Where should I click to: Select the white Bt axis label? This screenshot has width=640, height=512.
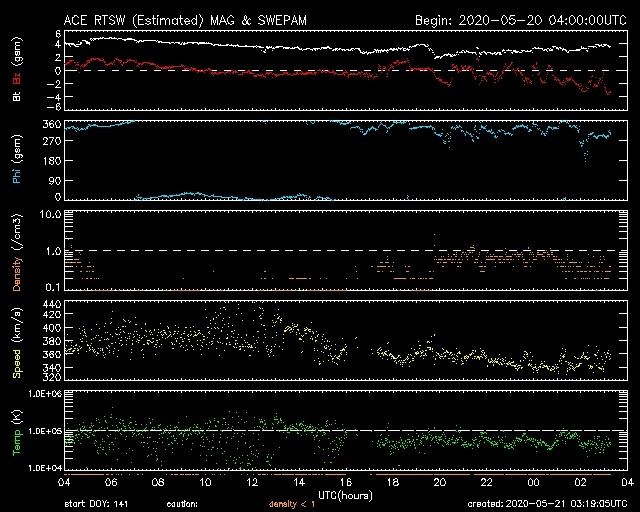pos(15,96)
